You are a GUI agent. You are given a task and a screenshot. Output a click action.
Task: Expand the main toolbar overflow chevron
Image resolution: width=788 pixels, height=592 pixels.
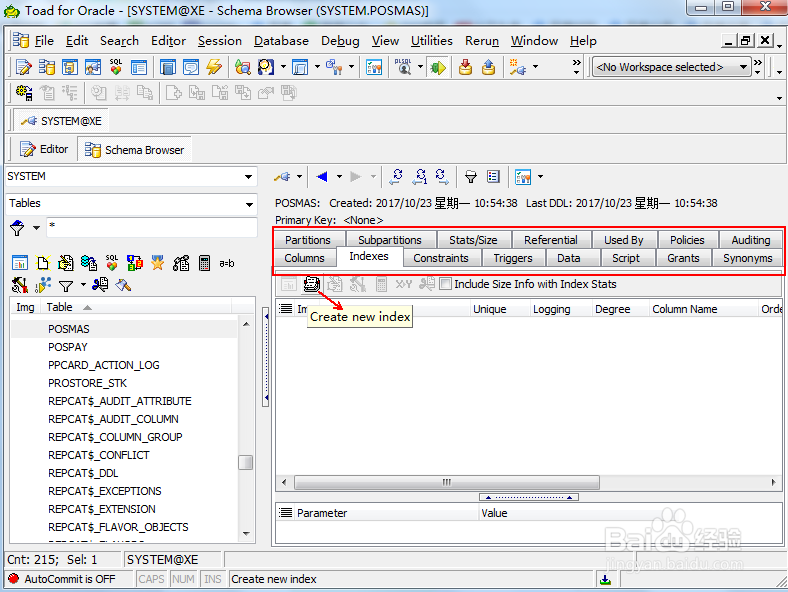coord(576,66)
